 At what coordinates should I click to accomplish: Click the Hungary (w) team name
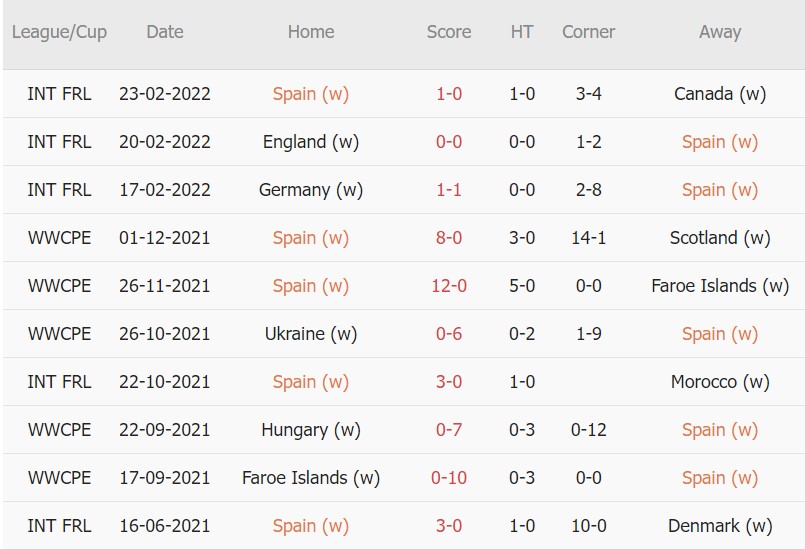pos(310,430)
